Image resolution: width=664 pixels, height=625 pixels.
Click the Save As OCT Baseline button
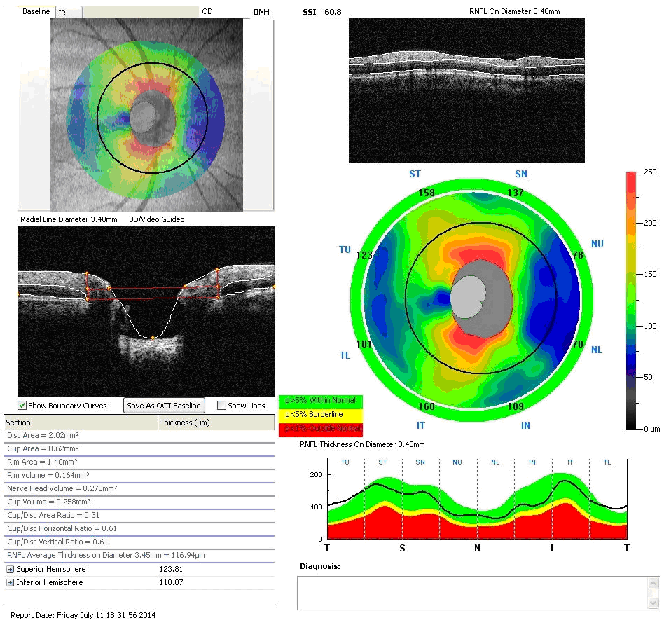tap(164, 405)
